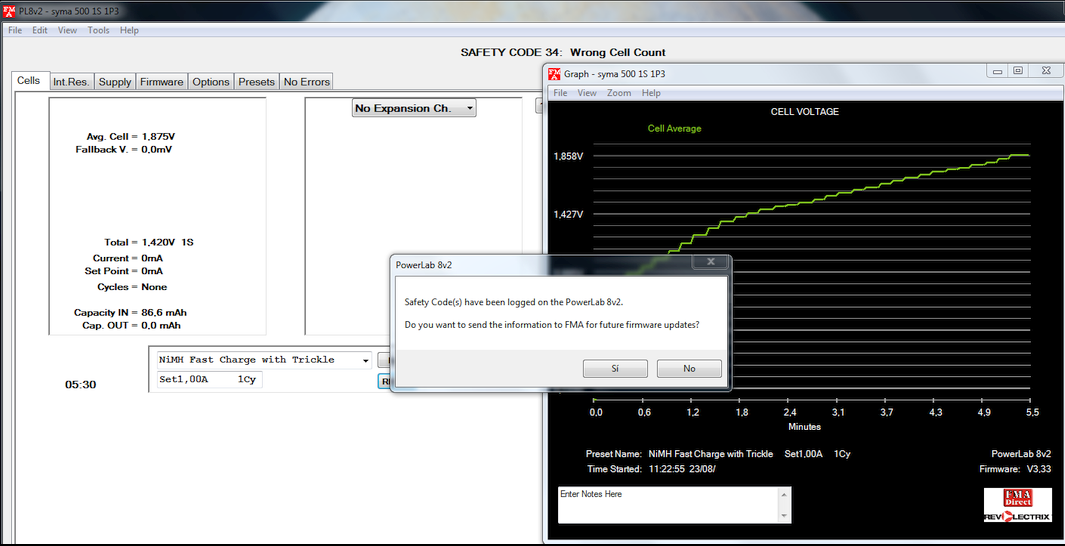This screenshot has height=546, width=1065.
Task: Click Time Started 11:22:55 text
Action: tap(651, 469)
